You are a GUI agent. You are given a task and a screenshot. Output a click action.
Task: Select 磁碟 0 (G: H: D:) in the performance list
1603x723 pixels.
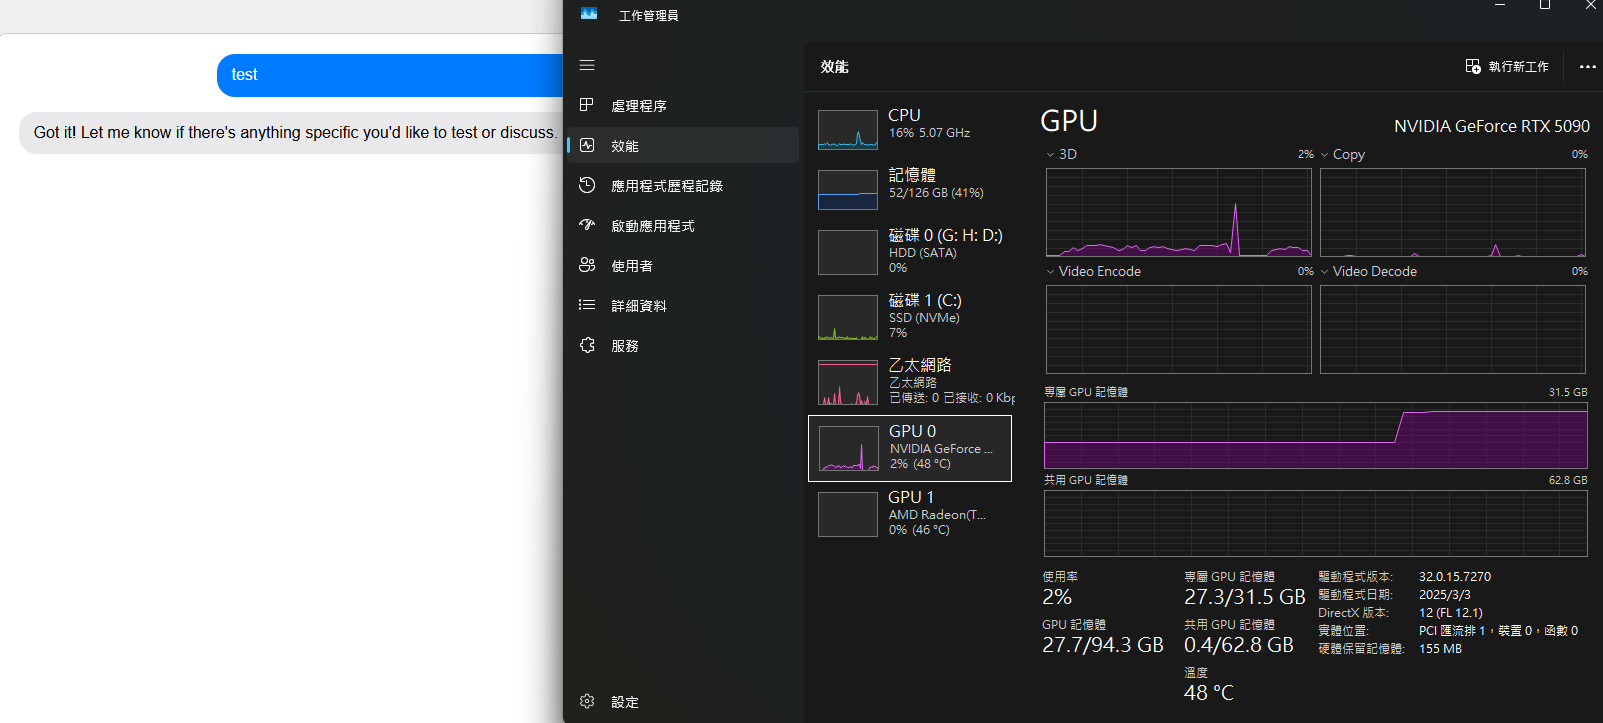[910, 252]
